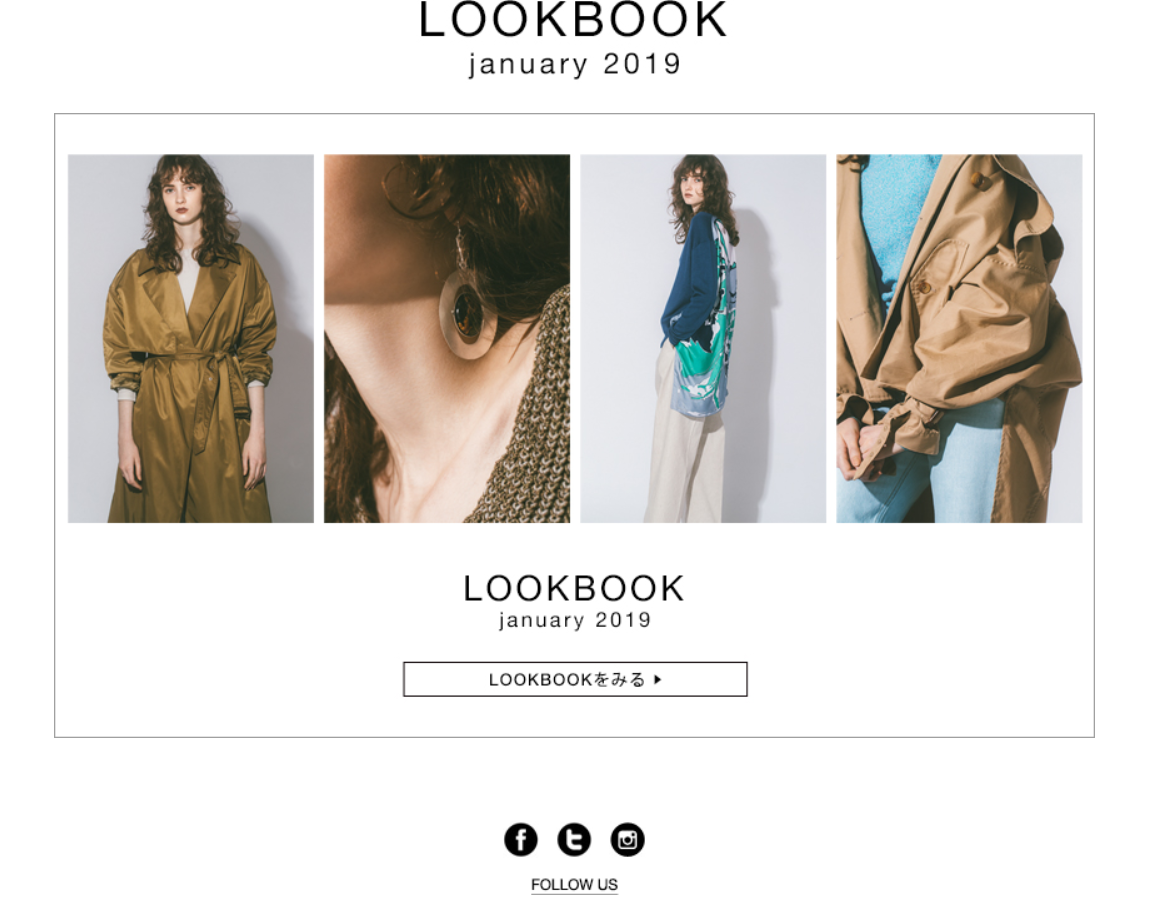Open the navy sweater scarf-print photo
Viewport: 1164px width, 898px height.
coord(703,338)
